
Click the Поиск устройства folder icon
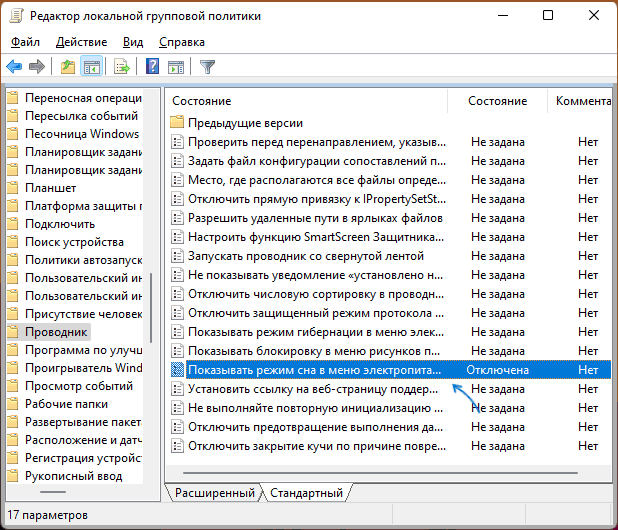pyautogui.click(x=13, y=242)
